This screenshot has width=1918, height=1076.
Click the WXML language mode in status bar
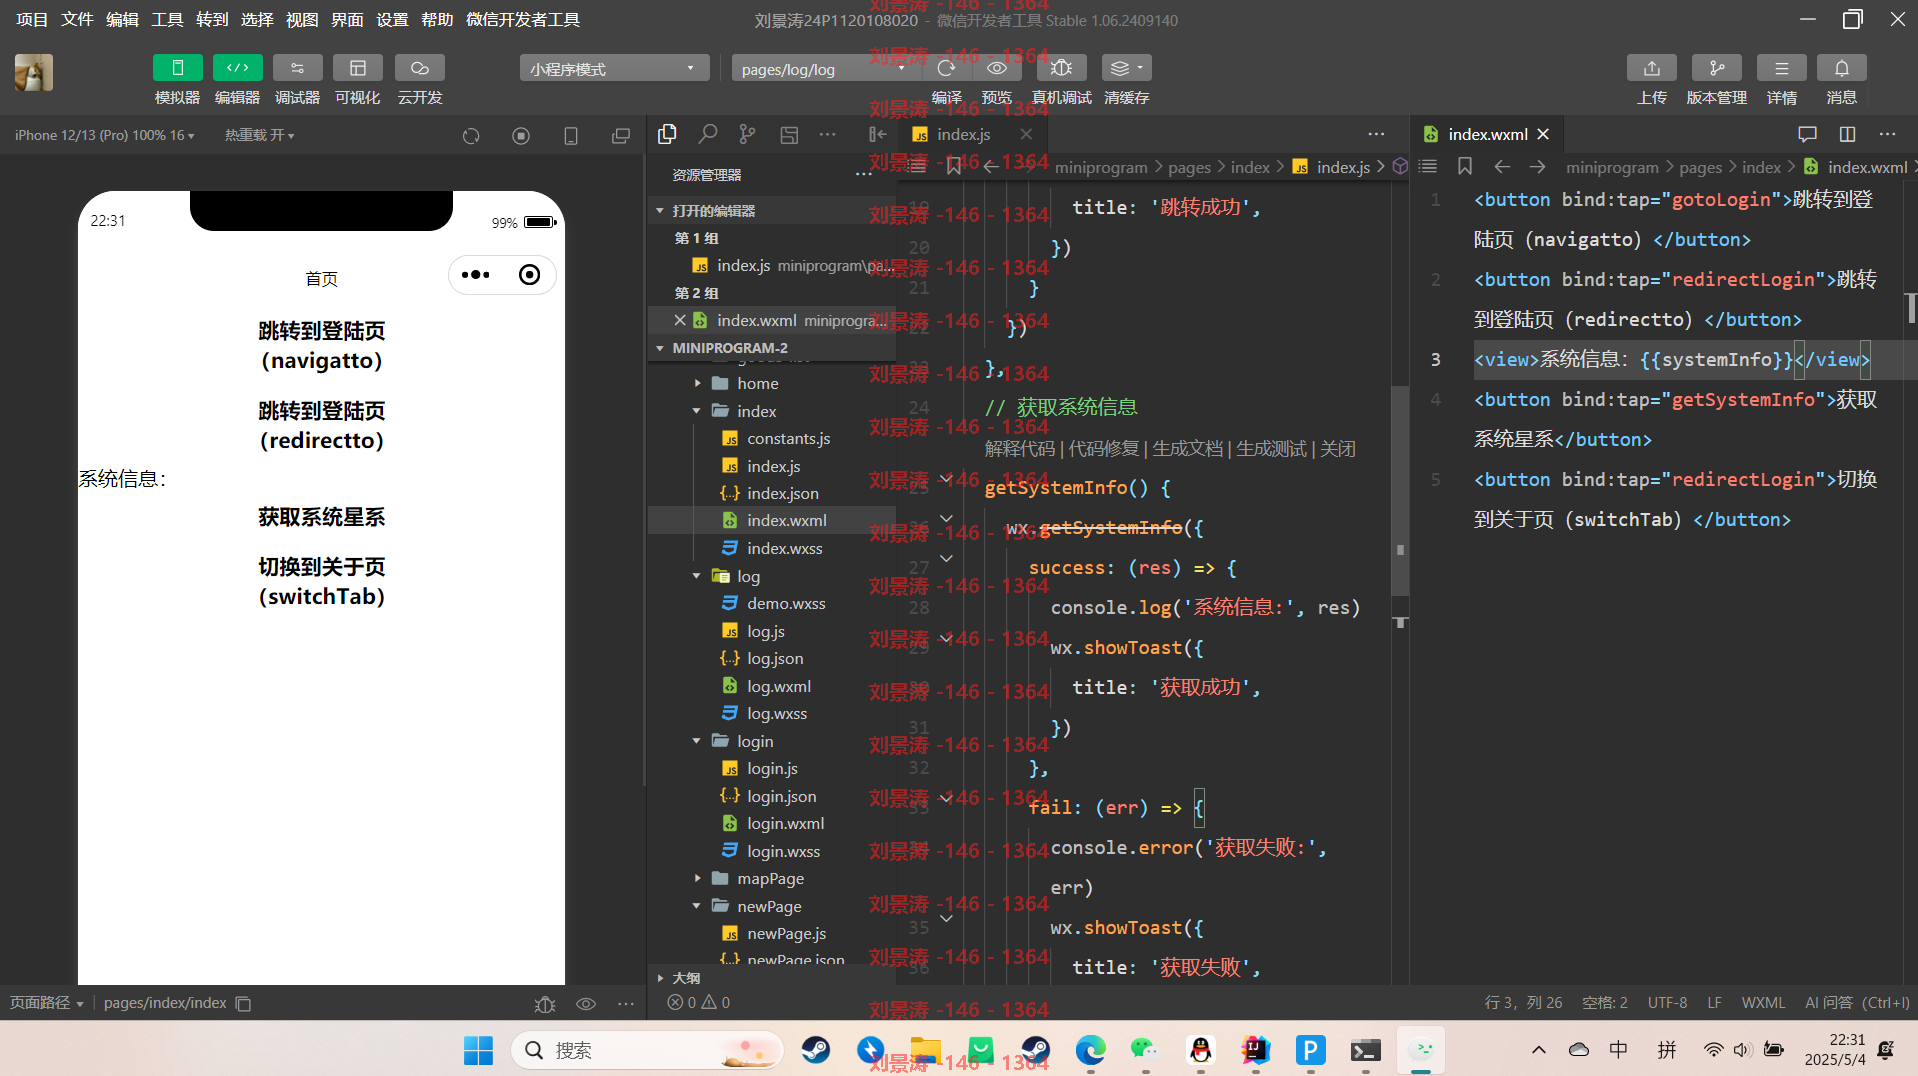(1763, 1003)
